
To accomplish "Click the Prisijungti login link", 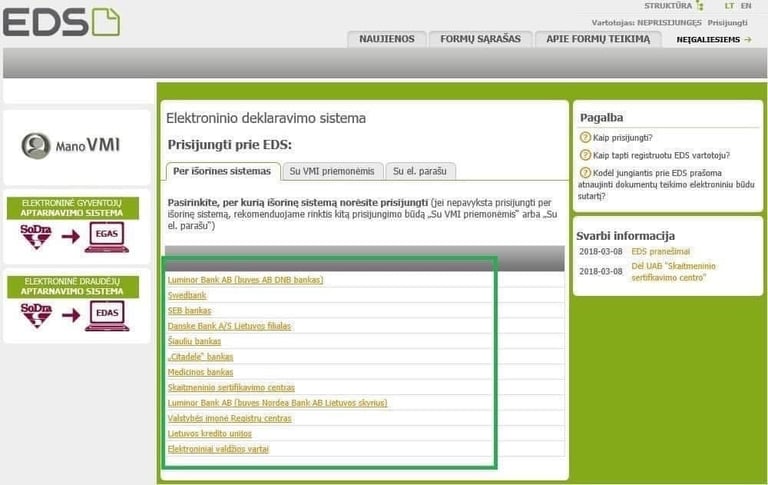I will click(x=727, y=23).
